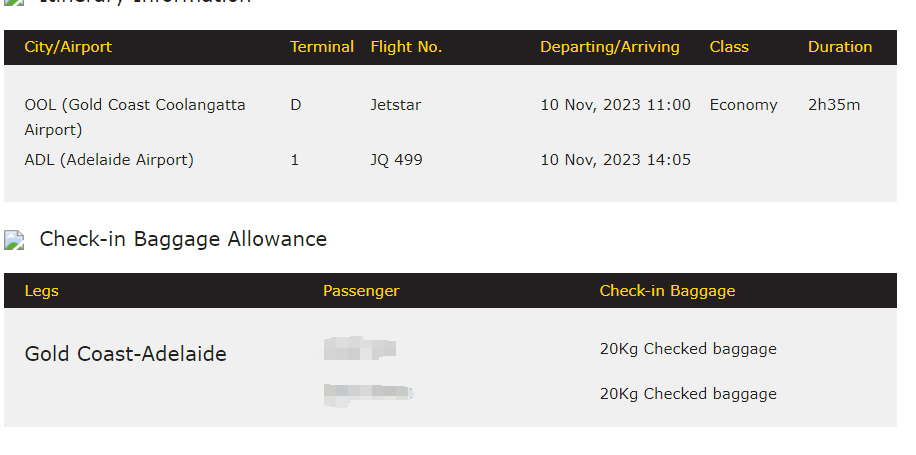Click the second blurred passenger name
Viewport: 916px width, 455px height.
368,393
